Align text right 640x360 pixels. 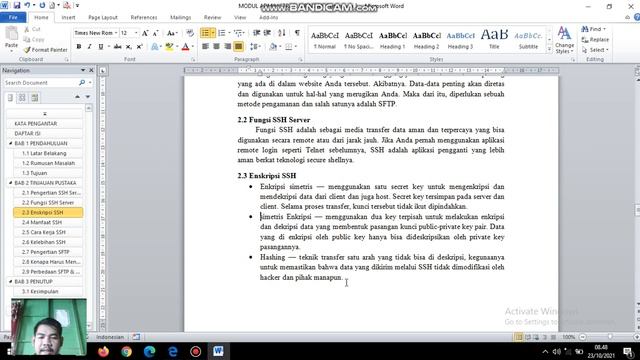(227, 47)
